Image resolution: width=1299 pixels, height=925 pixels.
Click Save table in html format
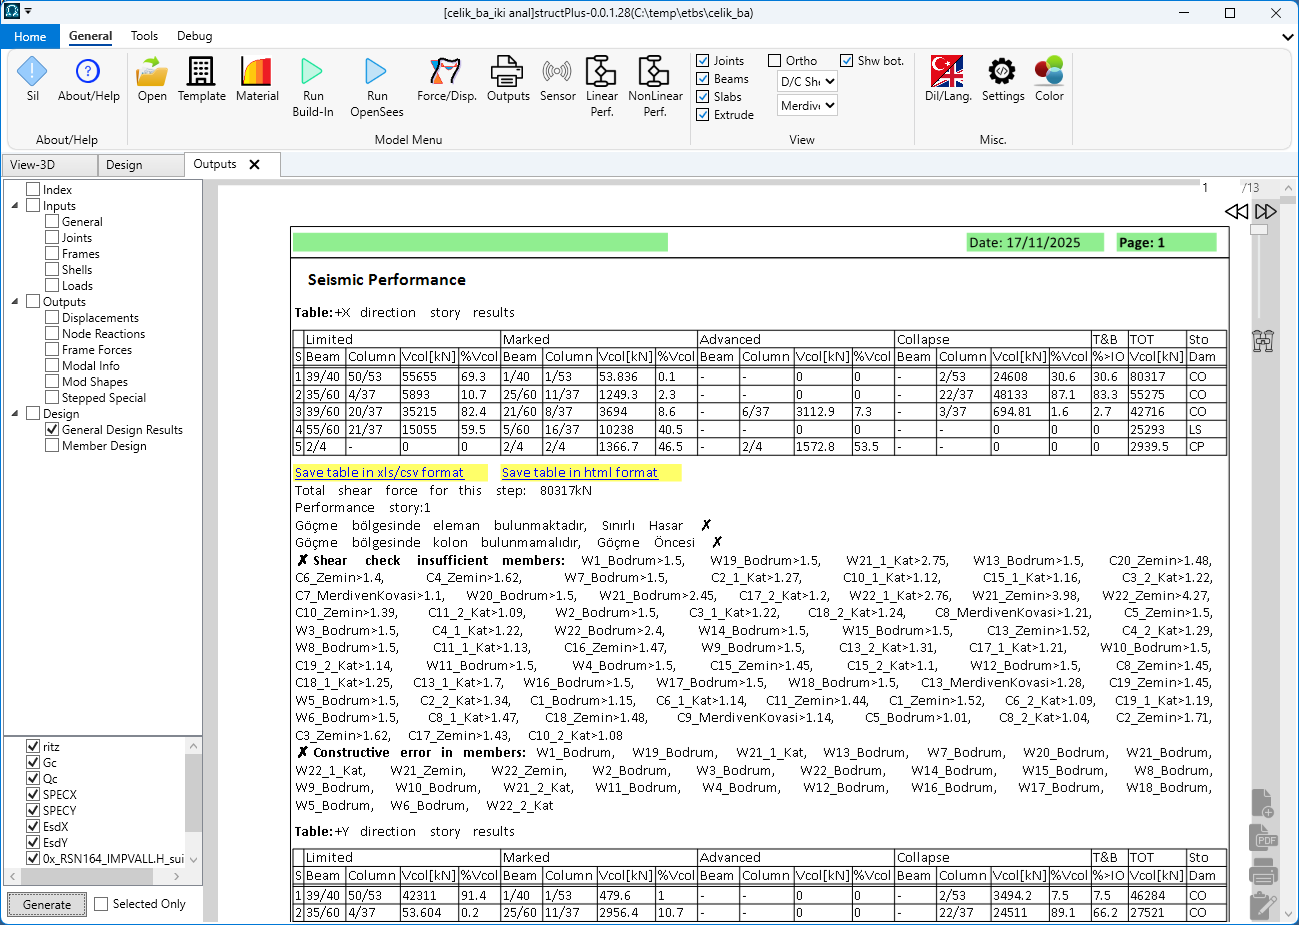click(580, 472)
